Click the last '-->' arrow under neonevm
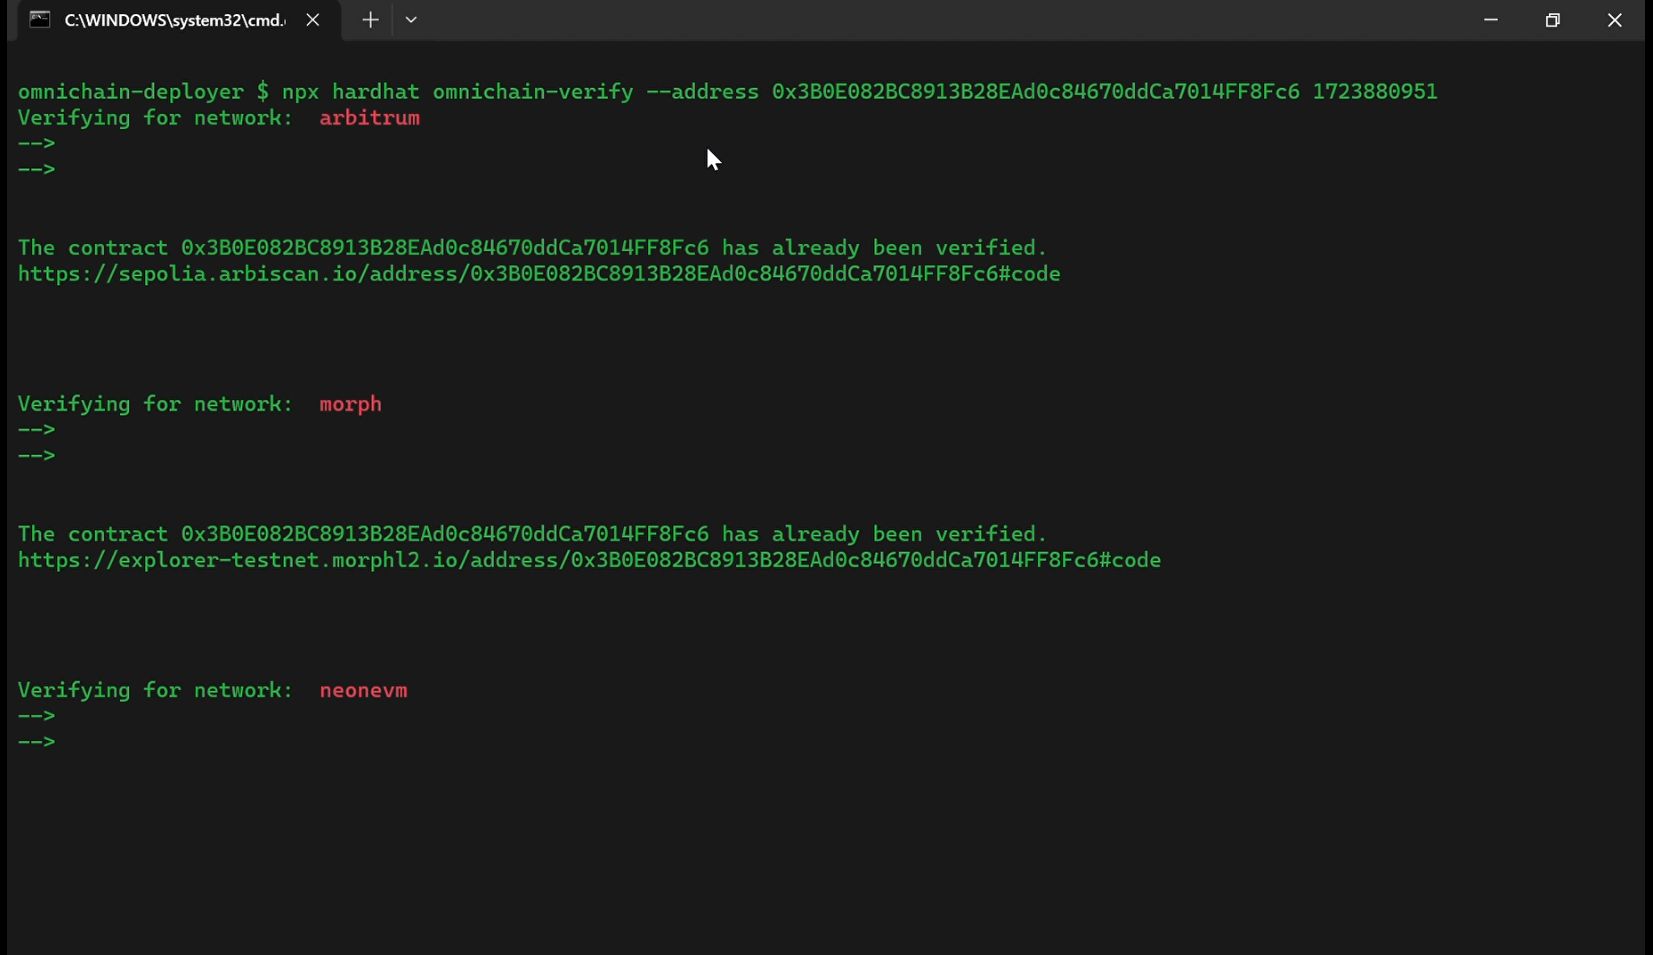The height and width of the screenshot is (955, 1653). click(x=36, y=742)
